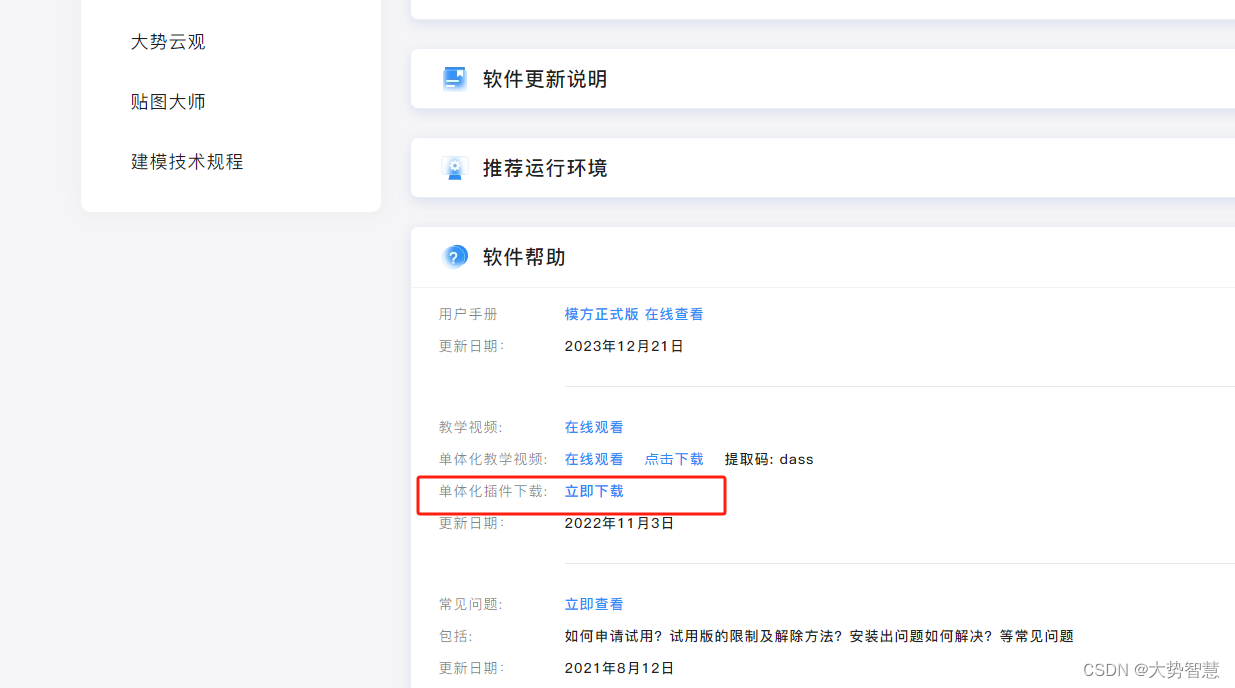Expand the 推荐运行环境 panel
The width and height of the screenshot is (1235, 688).
point(823,168)
